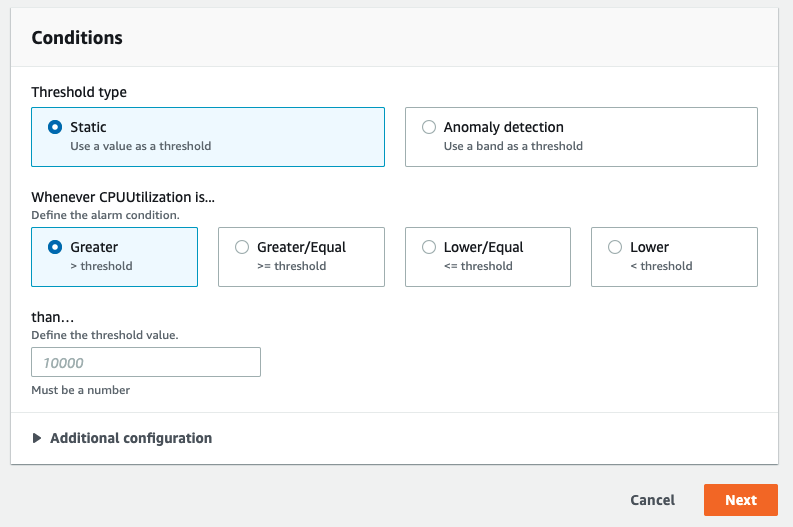The width and height of the screenshot is (793, 527).
Task: Select the Greater condition radio button
Action: [55, 247]
